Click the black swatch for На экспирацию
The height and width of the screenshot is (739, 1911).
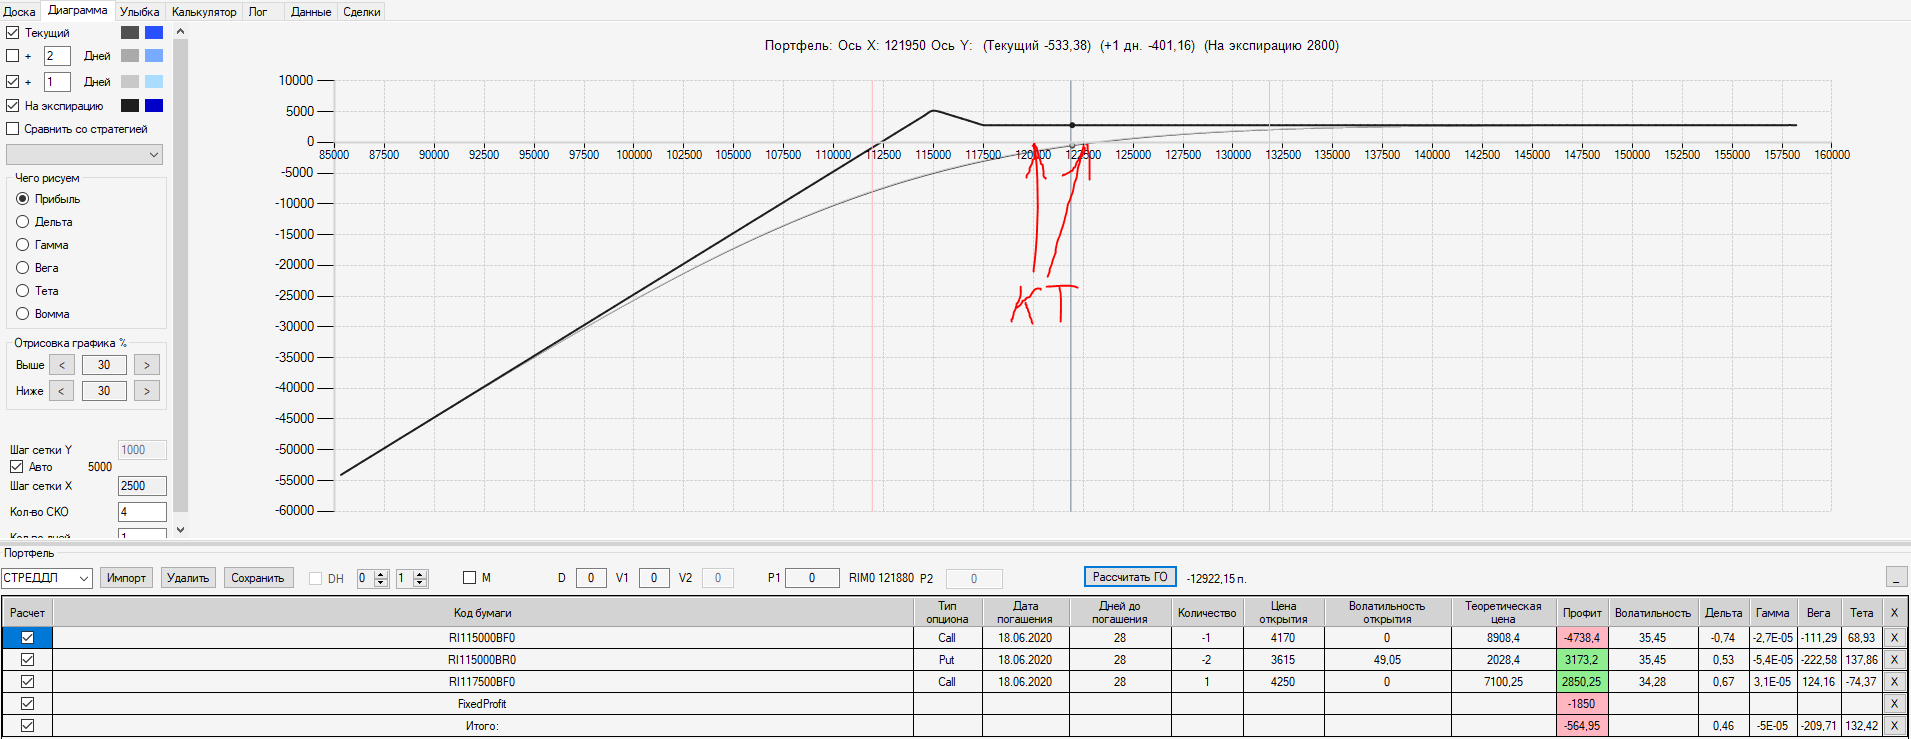point(130,106)
